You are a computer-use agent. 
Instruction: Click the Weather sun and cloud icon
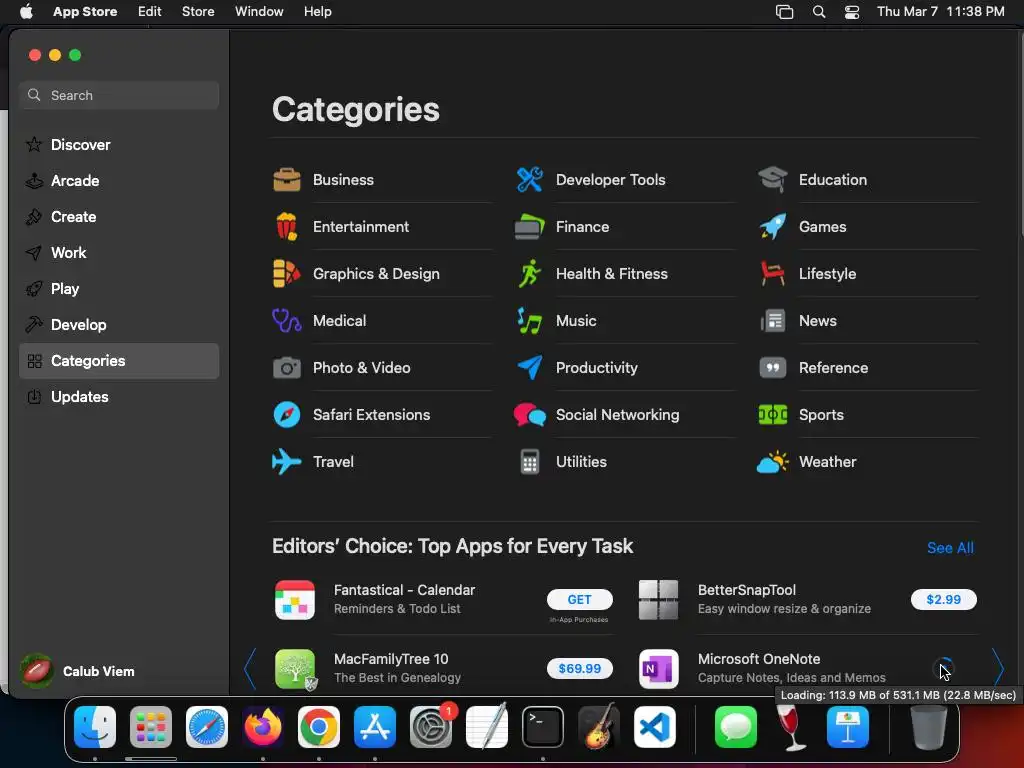click(x=773, y=462)
